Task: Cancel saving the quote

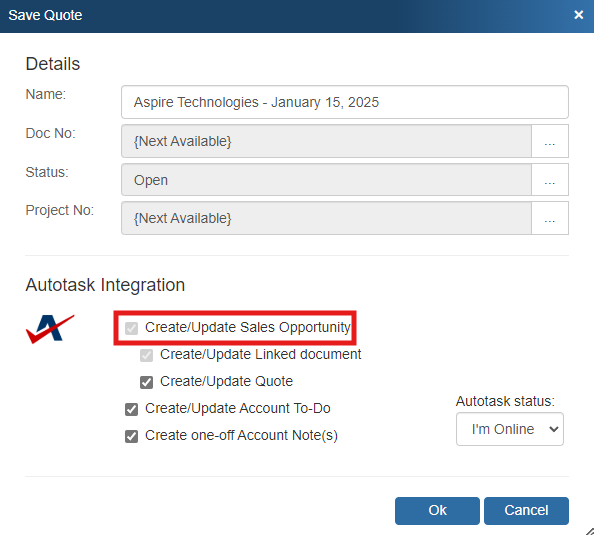Action: pos(526,511)
